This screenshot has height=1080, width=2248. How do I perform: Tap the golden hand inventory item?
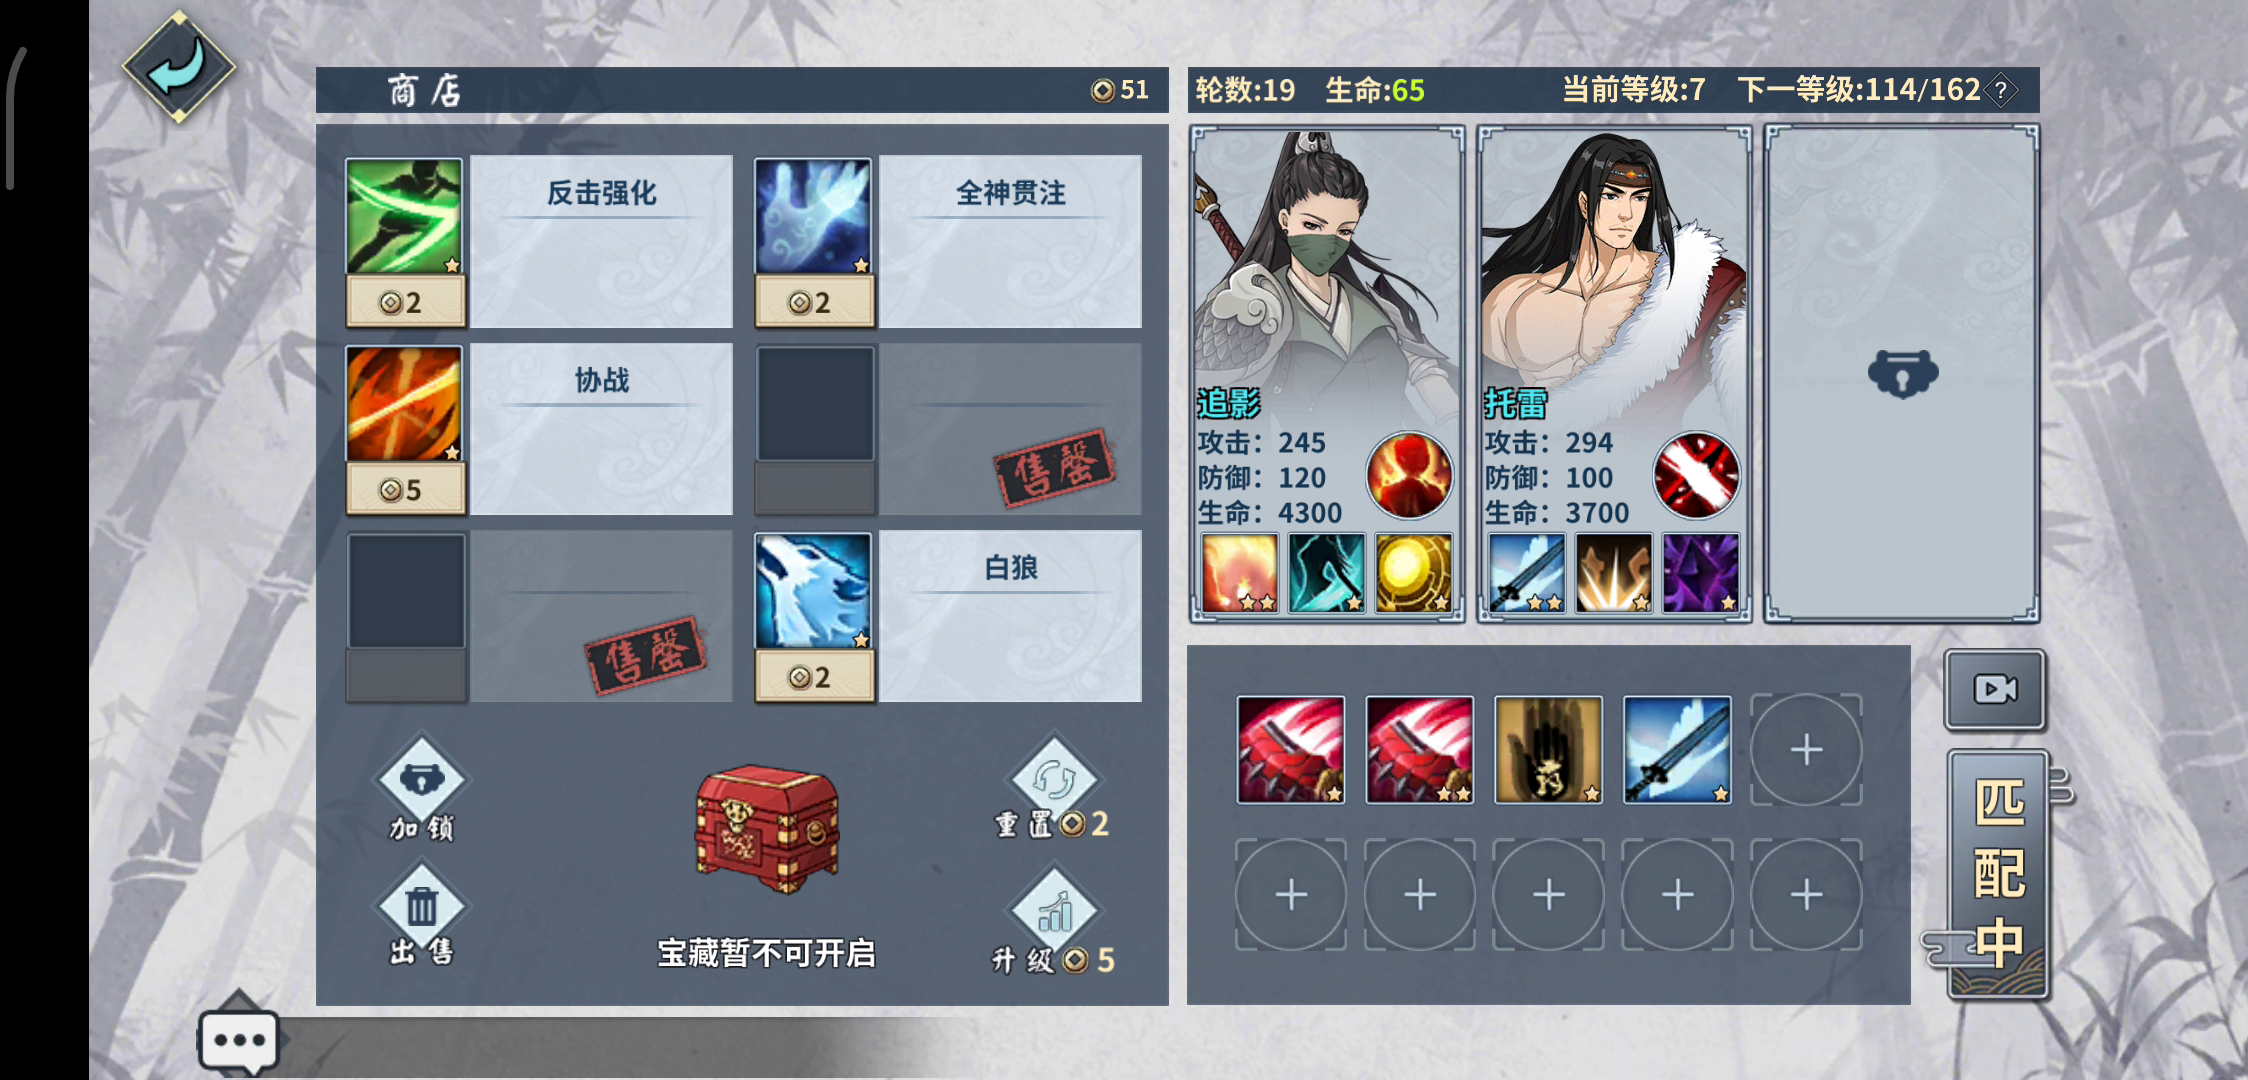[x=1548, y=750]
